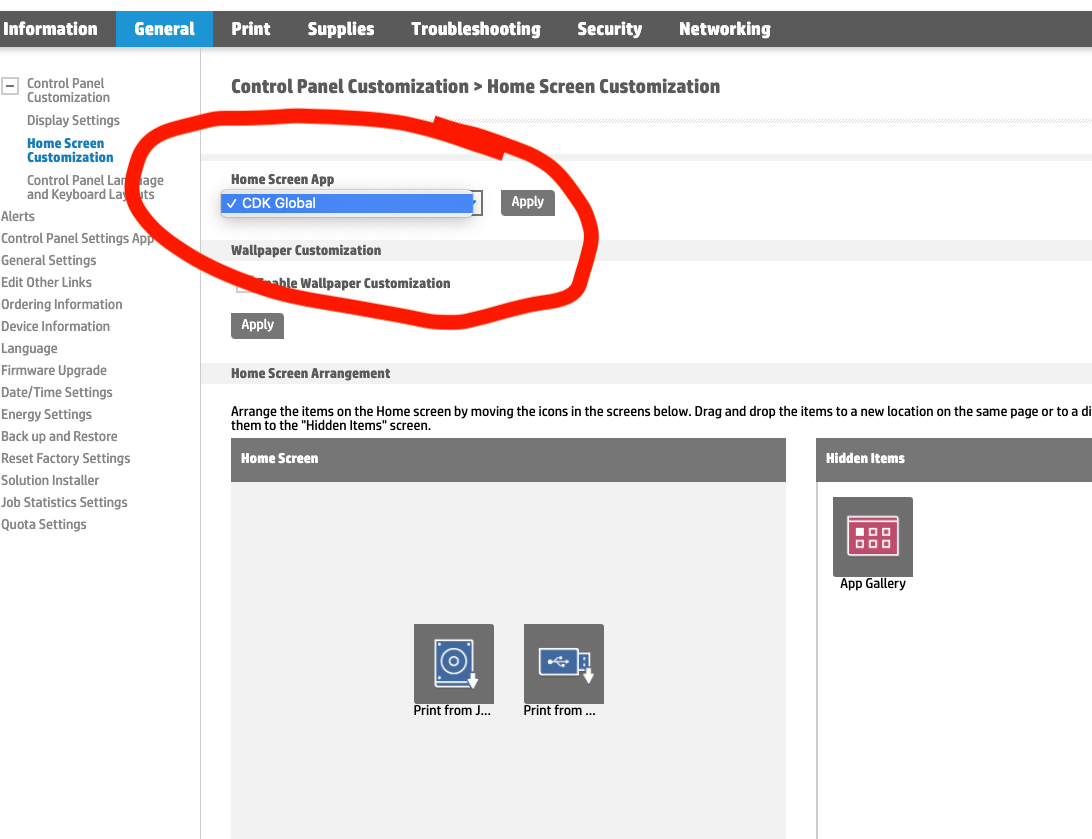
Task: Switch to the Networking tab
Action: coord(724,29)
